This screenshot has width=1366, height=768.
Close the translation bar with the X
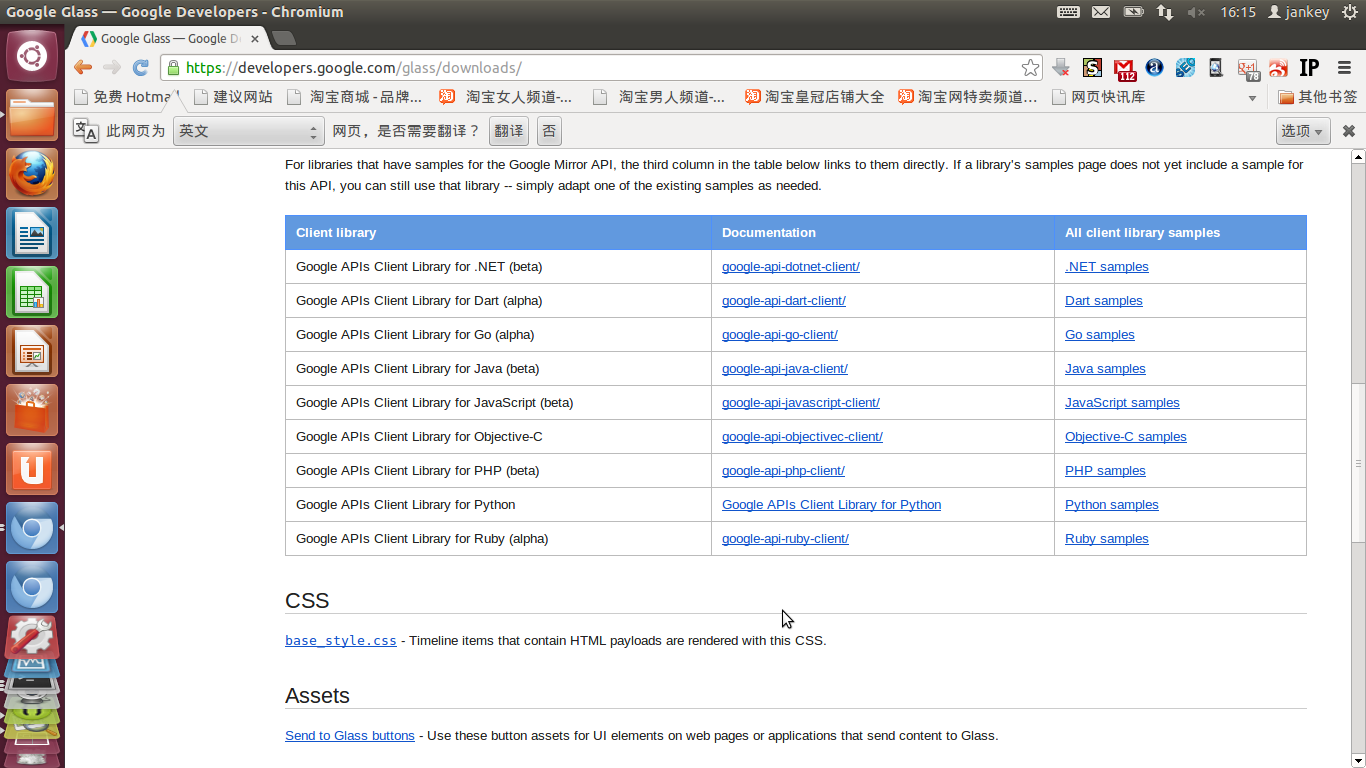pos(1348,131)
